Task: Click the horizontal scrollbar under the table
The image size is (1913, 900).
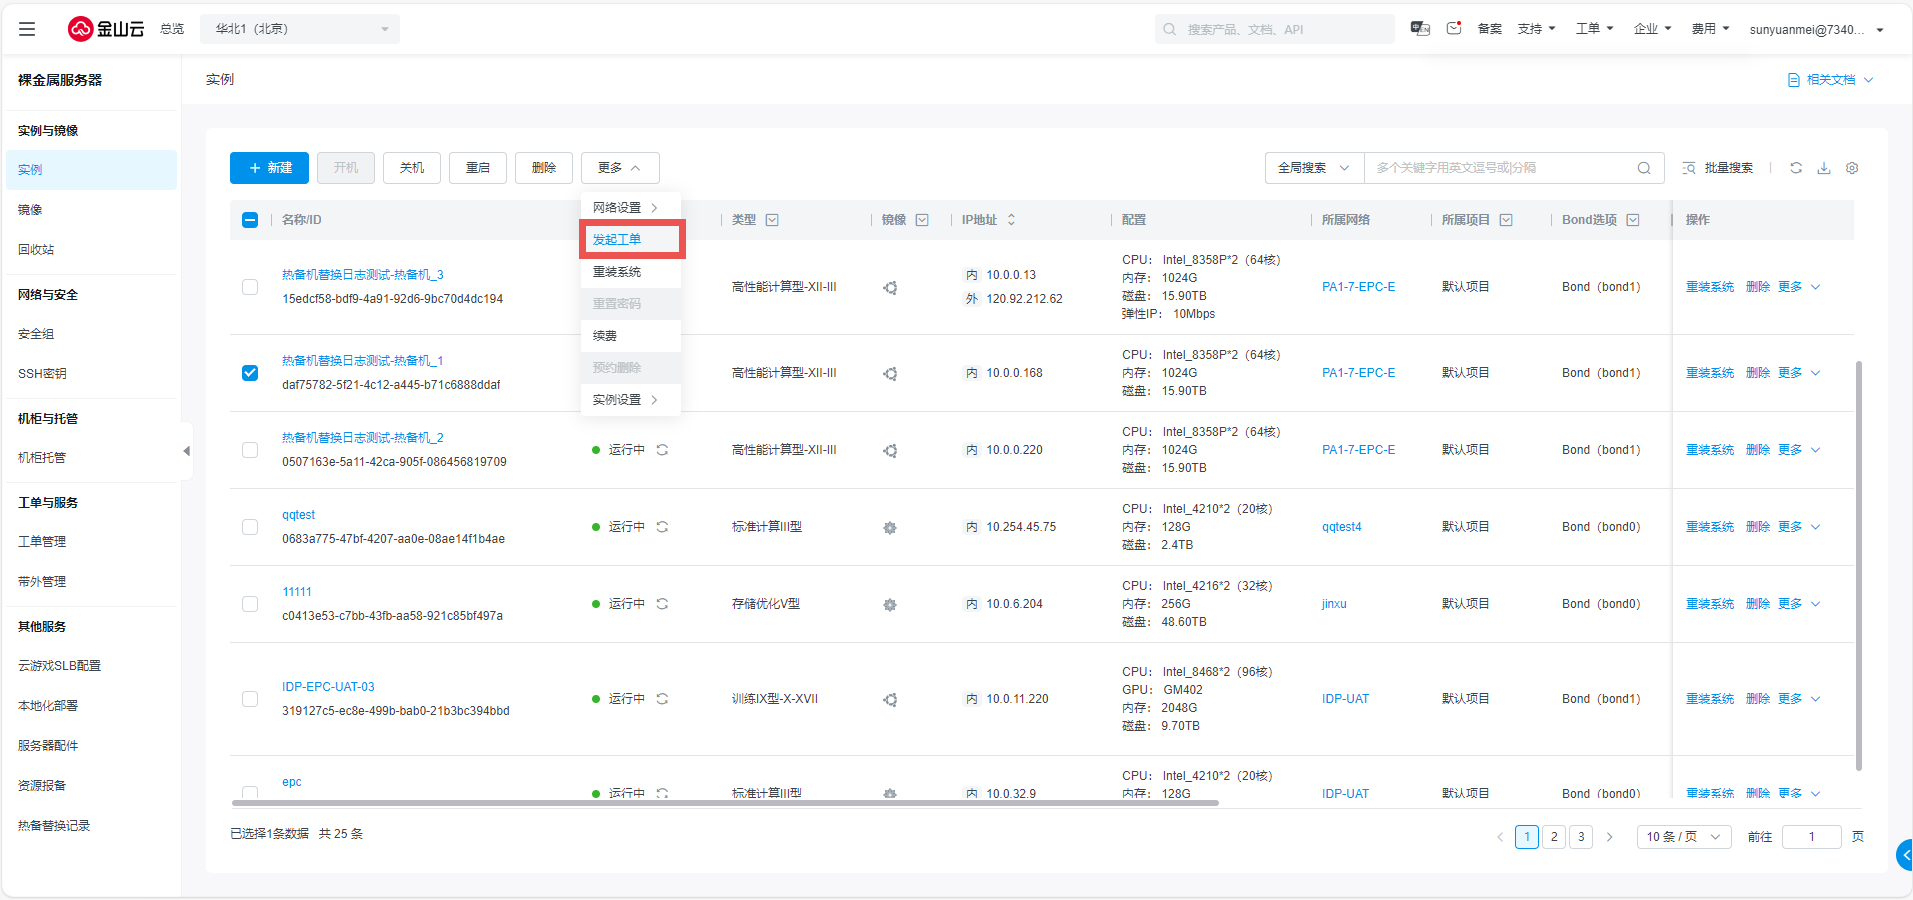Action: [x=725, y=802]
